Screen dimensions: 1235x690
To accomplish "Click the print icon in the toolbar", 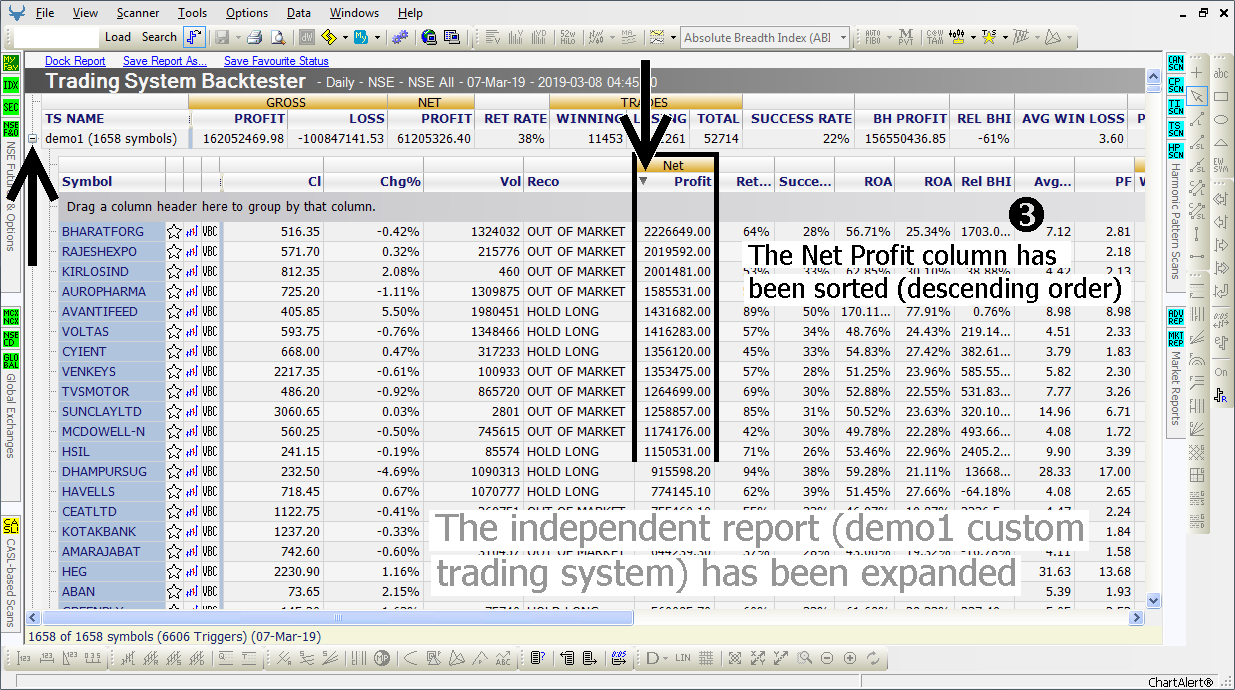I will click(254, 37).
